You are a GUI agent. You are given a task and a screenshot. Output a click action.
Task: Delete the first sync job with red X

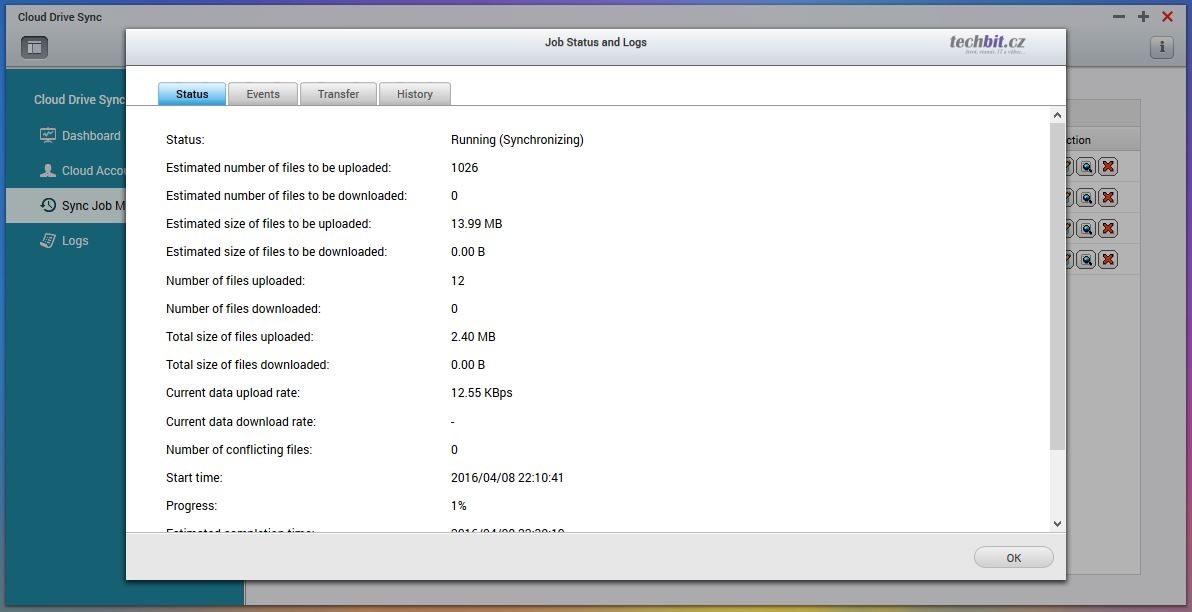pos(1108,167)
